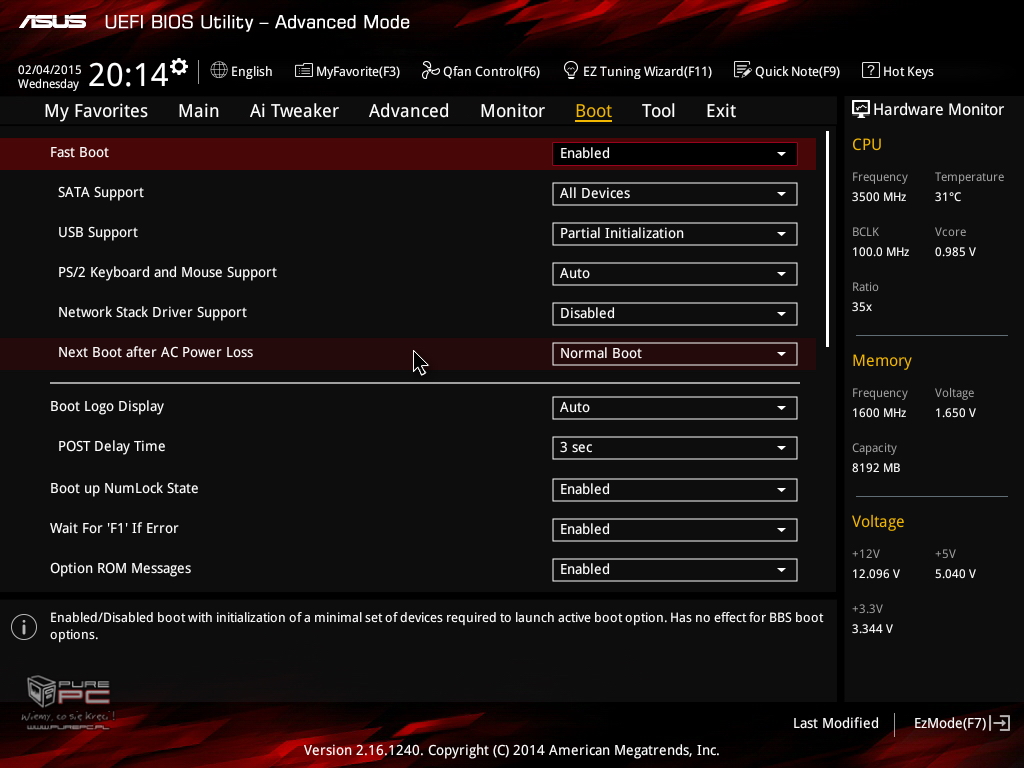
Task: Click Last Modified
Action: click(835, 724)
